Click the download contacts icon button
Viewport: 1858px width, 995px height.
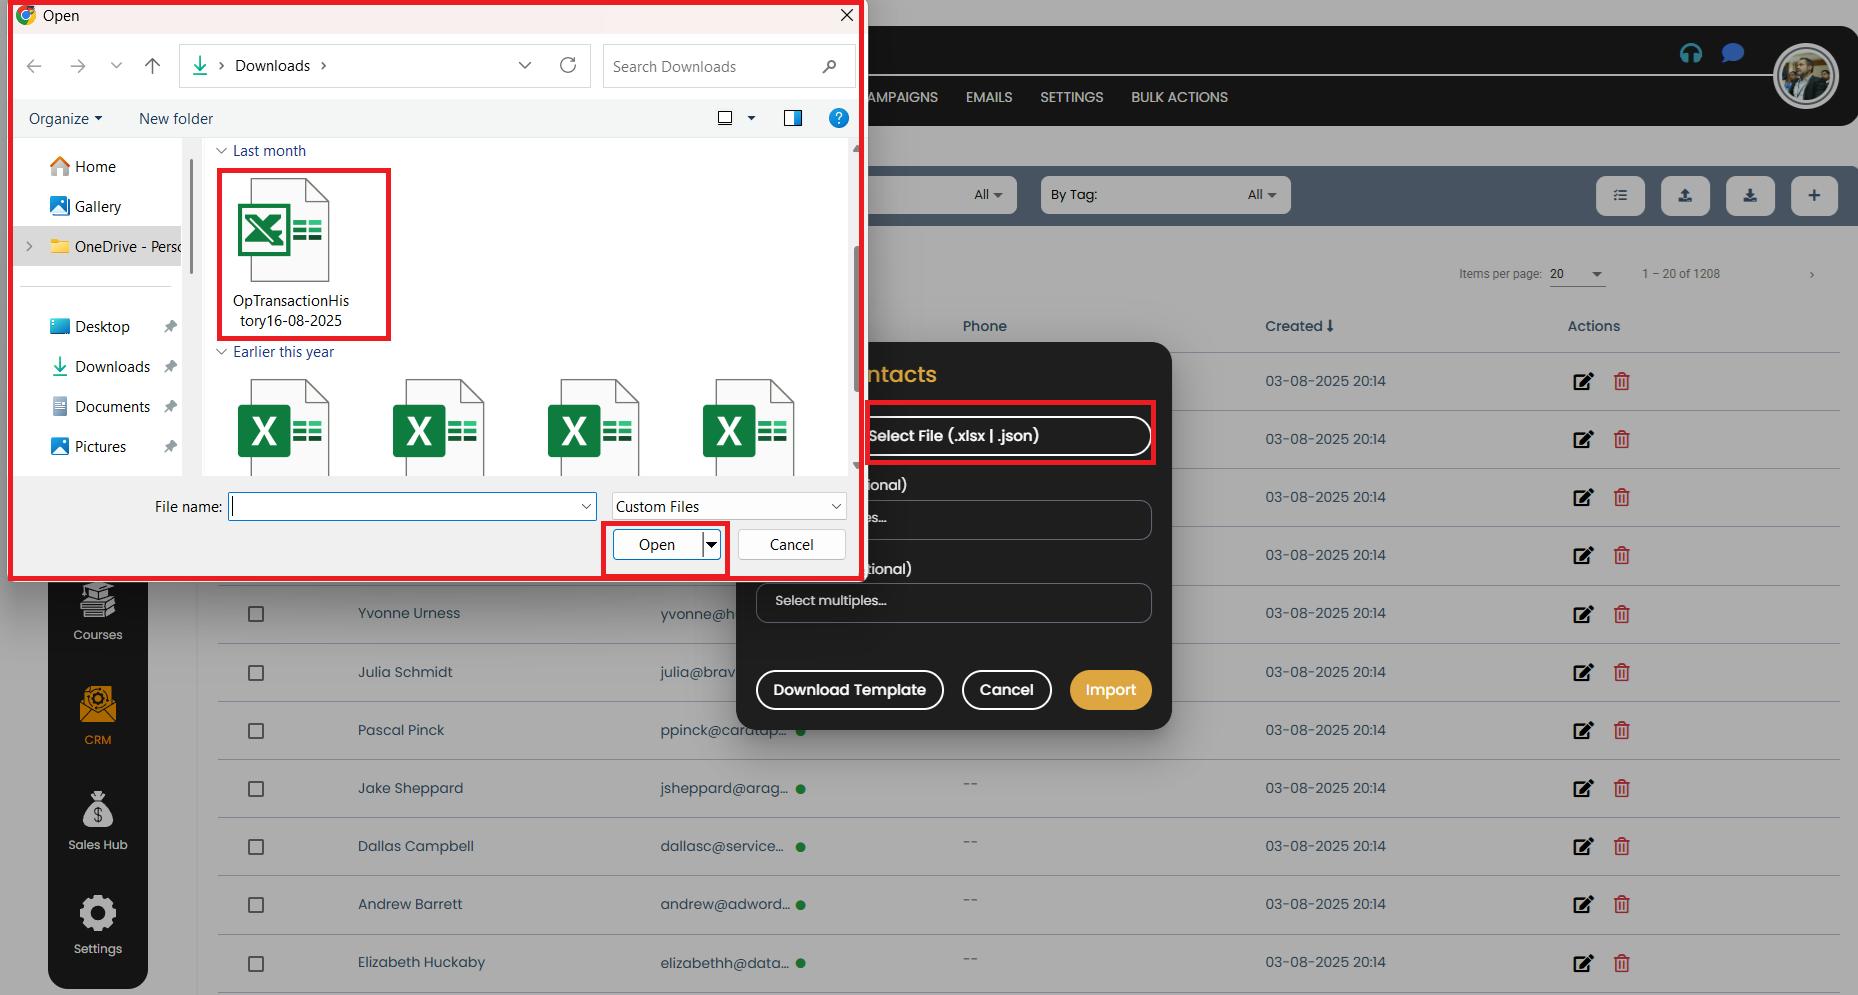(1750, 196)
